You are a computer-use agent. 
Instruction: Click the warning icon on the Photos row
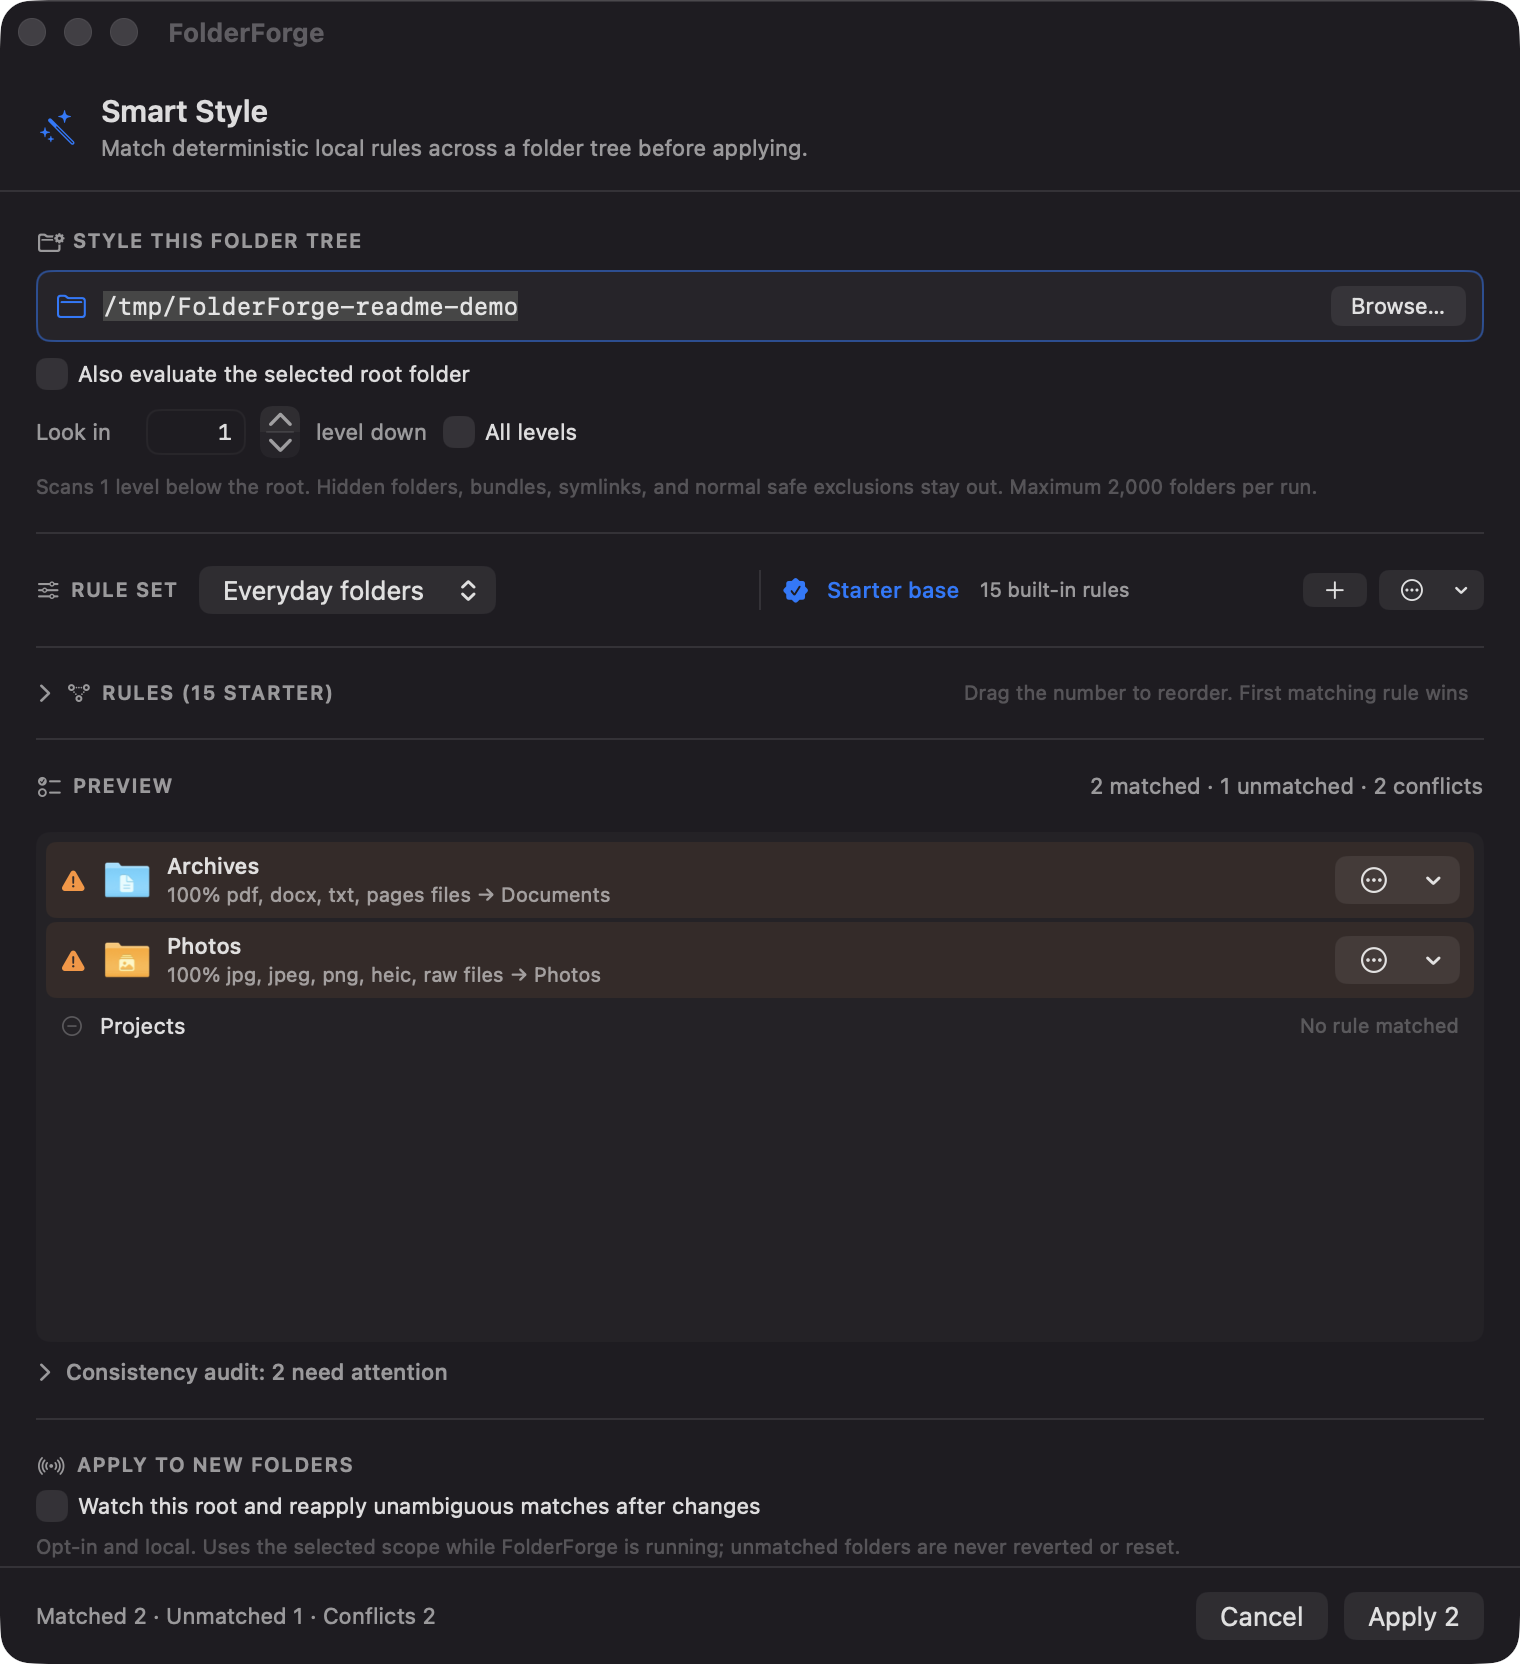(x=73, y=961)
